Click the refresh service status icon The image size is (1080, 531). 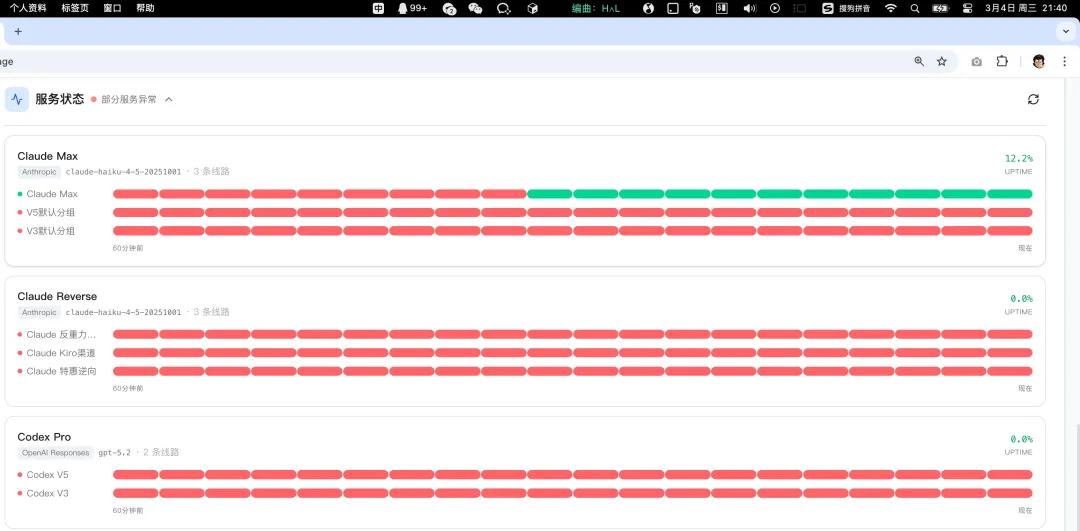(x=1032, y=99)
